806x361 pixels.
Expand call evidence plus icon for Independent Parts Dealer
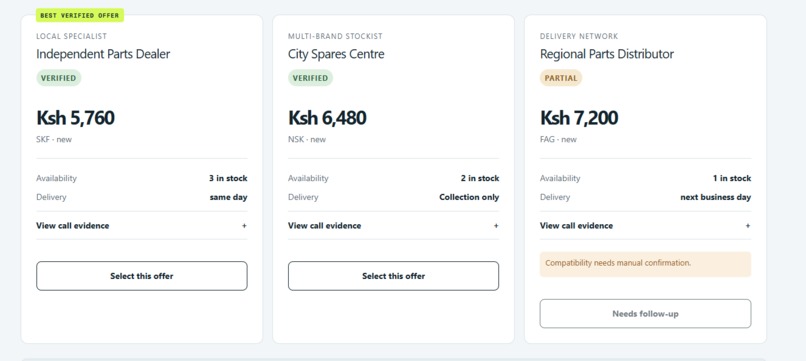click(x=244, y=226)
